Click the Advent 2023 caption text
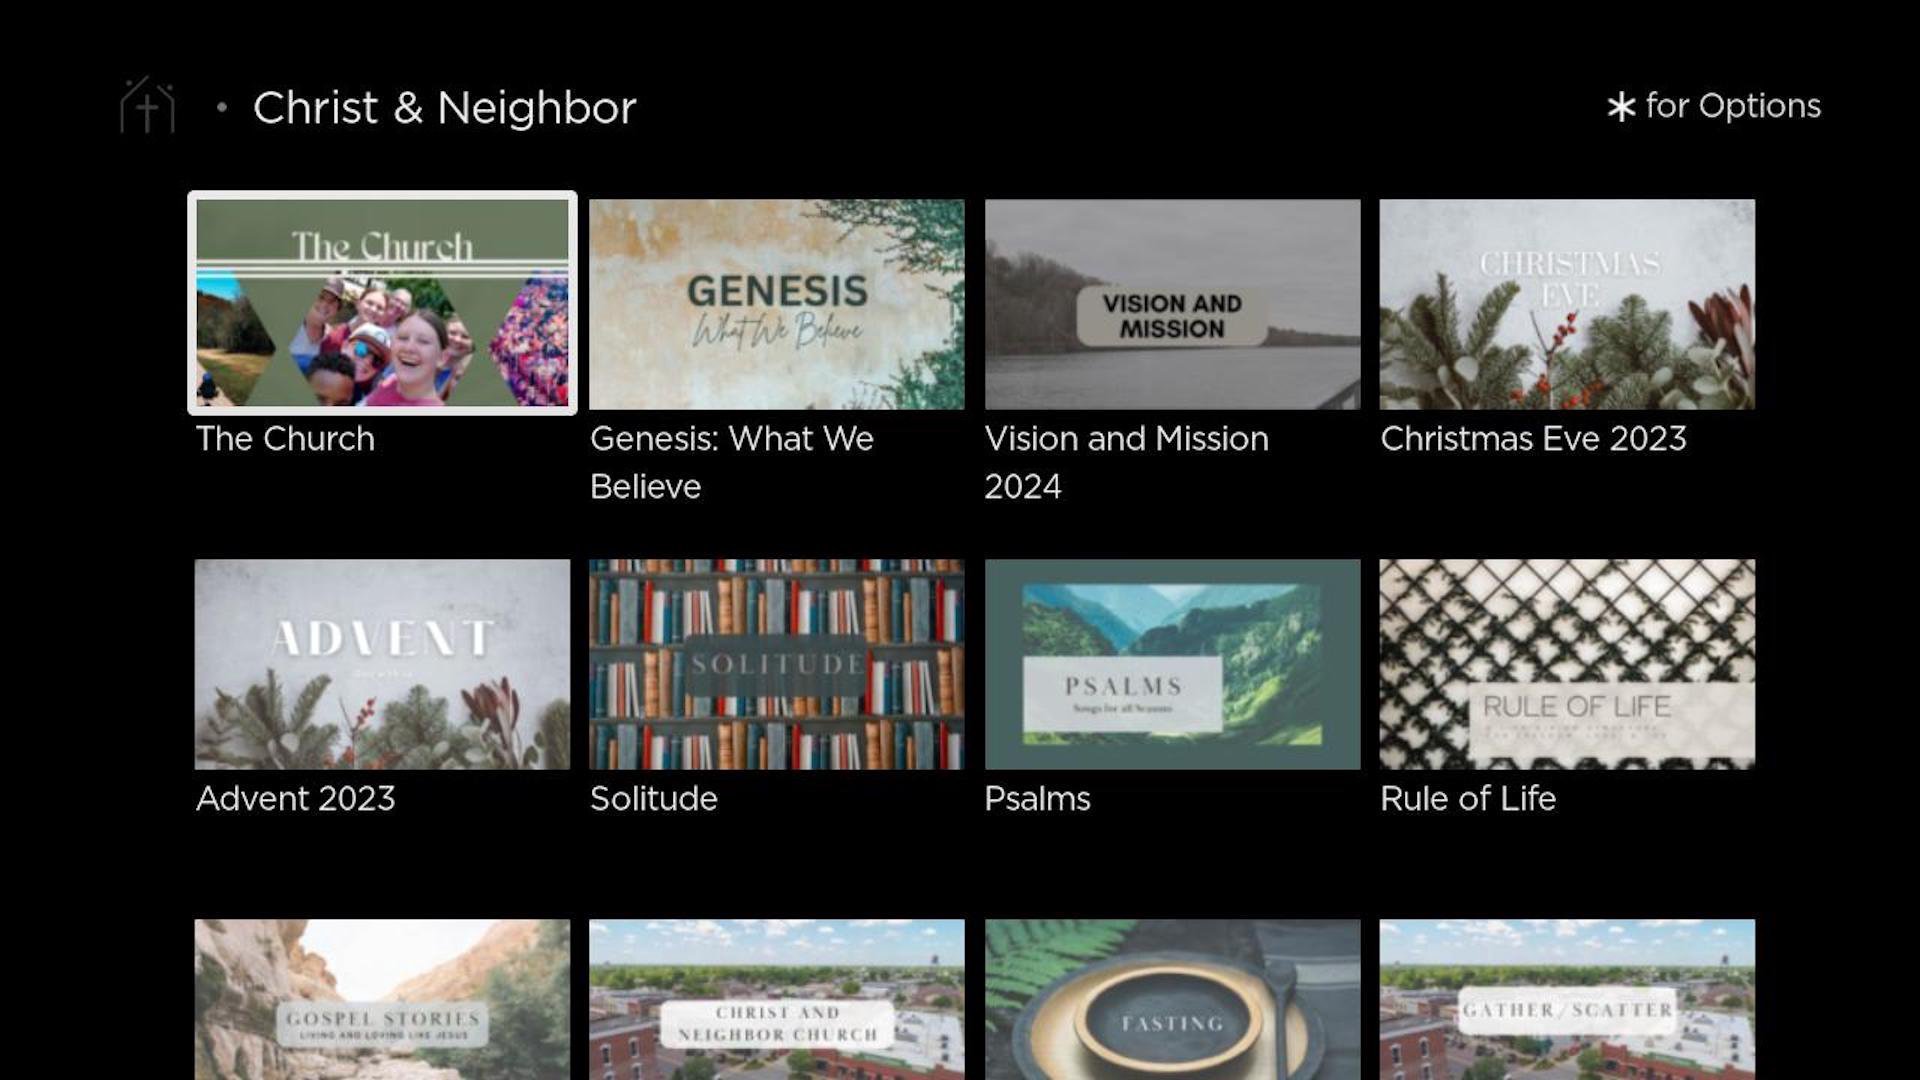1920x1080 pixels. click(x=295, y=798)
